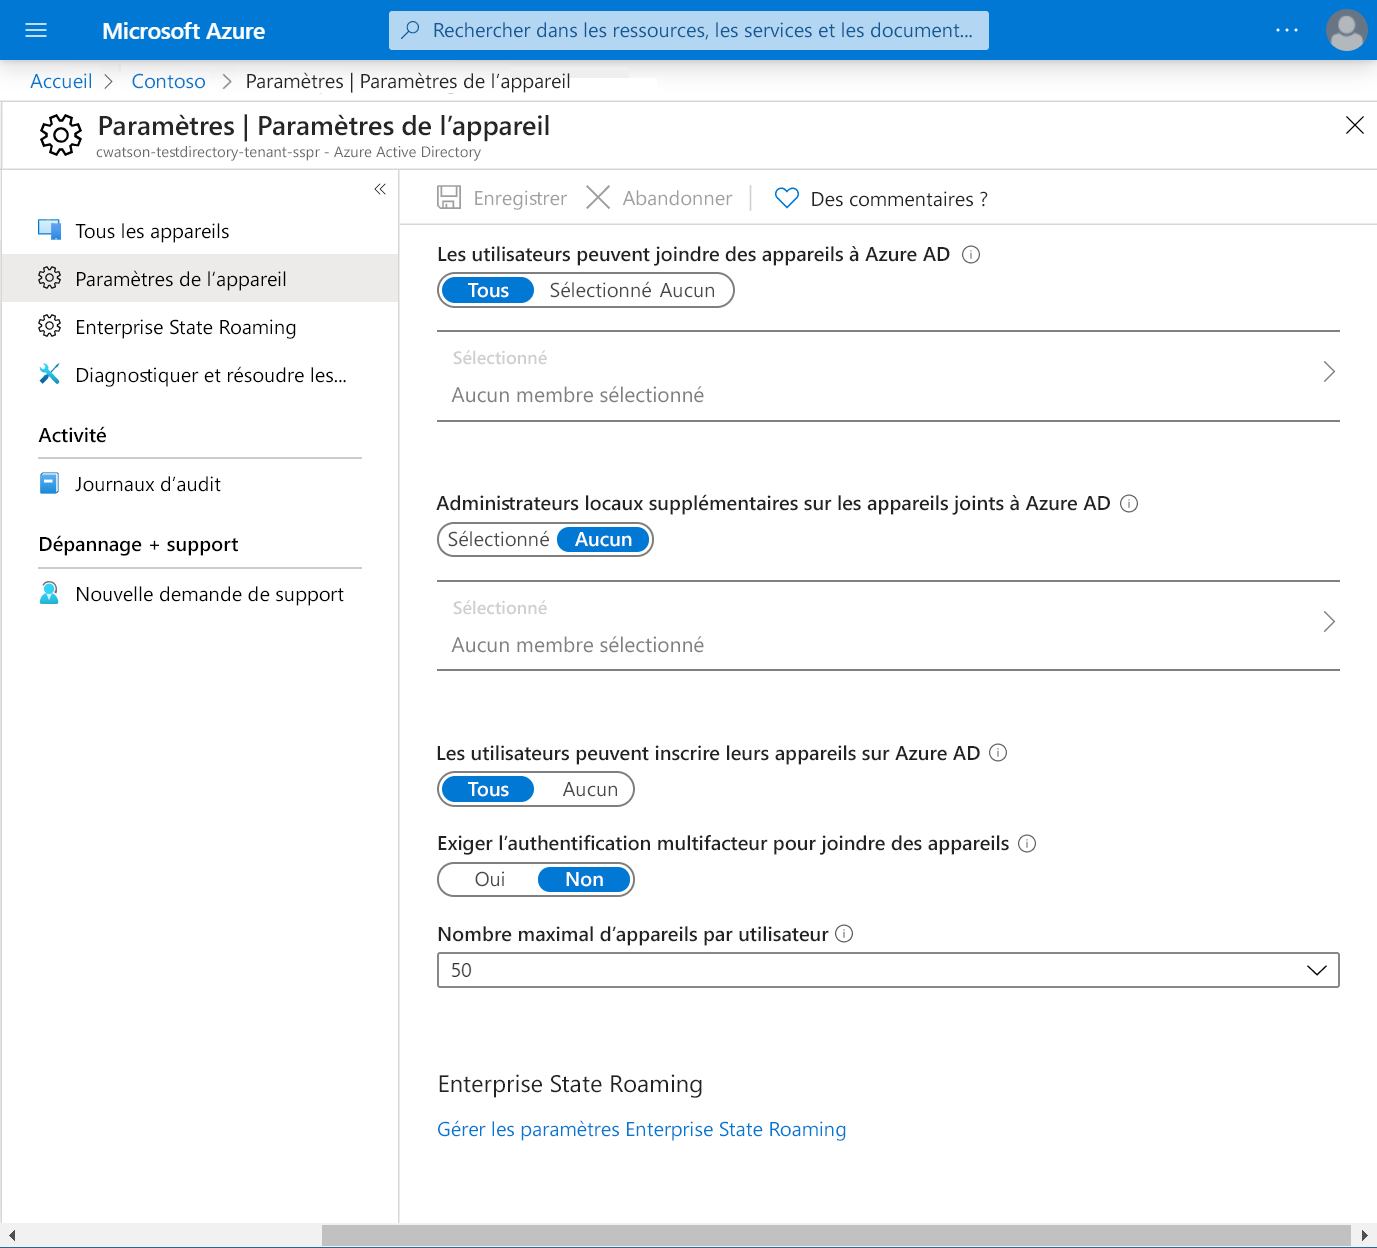Viewport: 1377px width, 1248px height.
Task: Select Sélectionné for additional local administrators
Action: [498, 539]
